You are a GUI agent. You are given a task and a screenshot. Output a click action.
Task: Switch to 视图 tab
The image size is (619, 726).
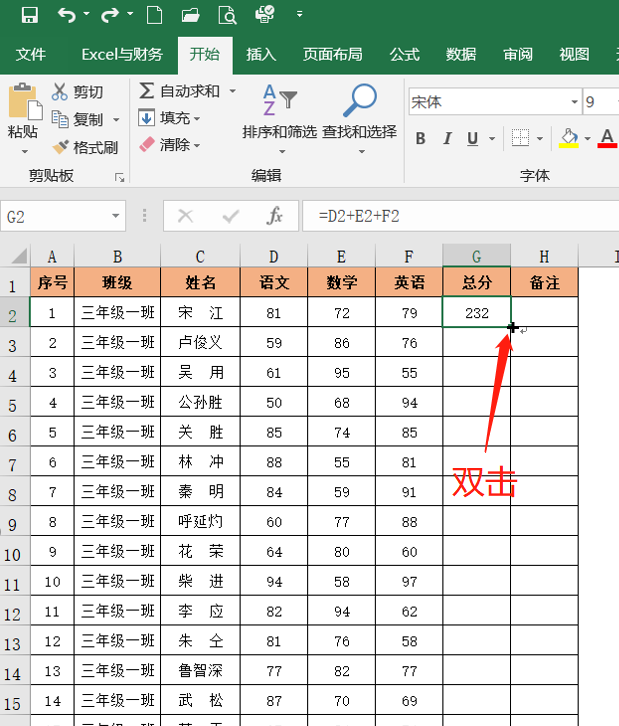coord(575,55)
